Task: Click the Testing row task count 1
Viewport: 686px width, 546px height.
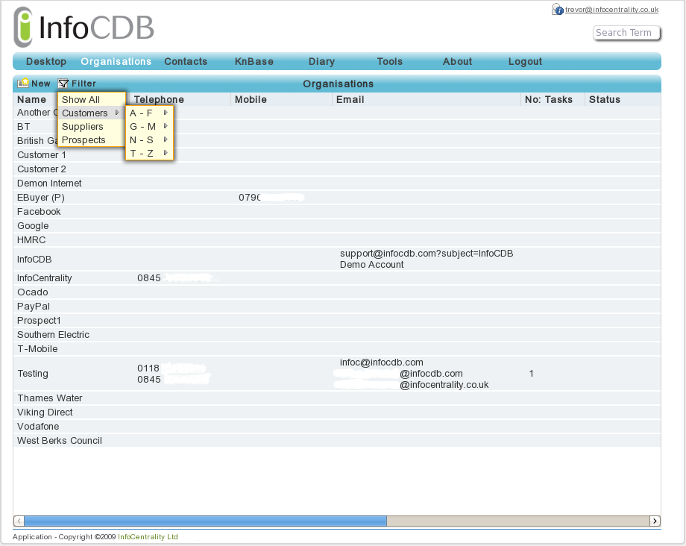Action: (x=531, y=374)
